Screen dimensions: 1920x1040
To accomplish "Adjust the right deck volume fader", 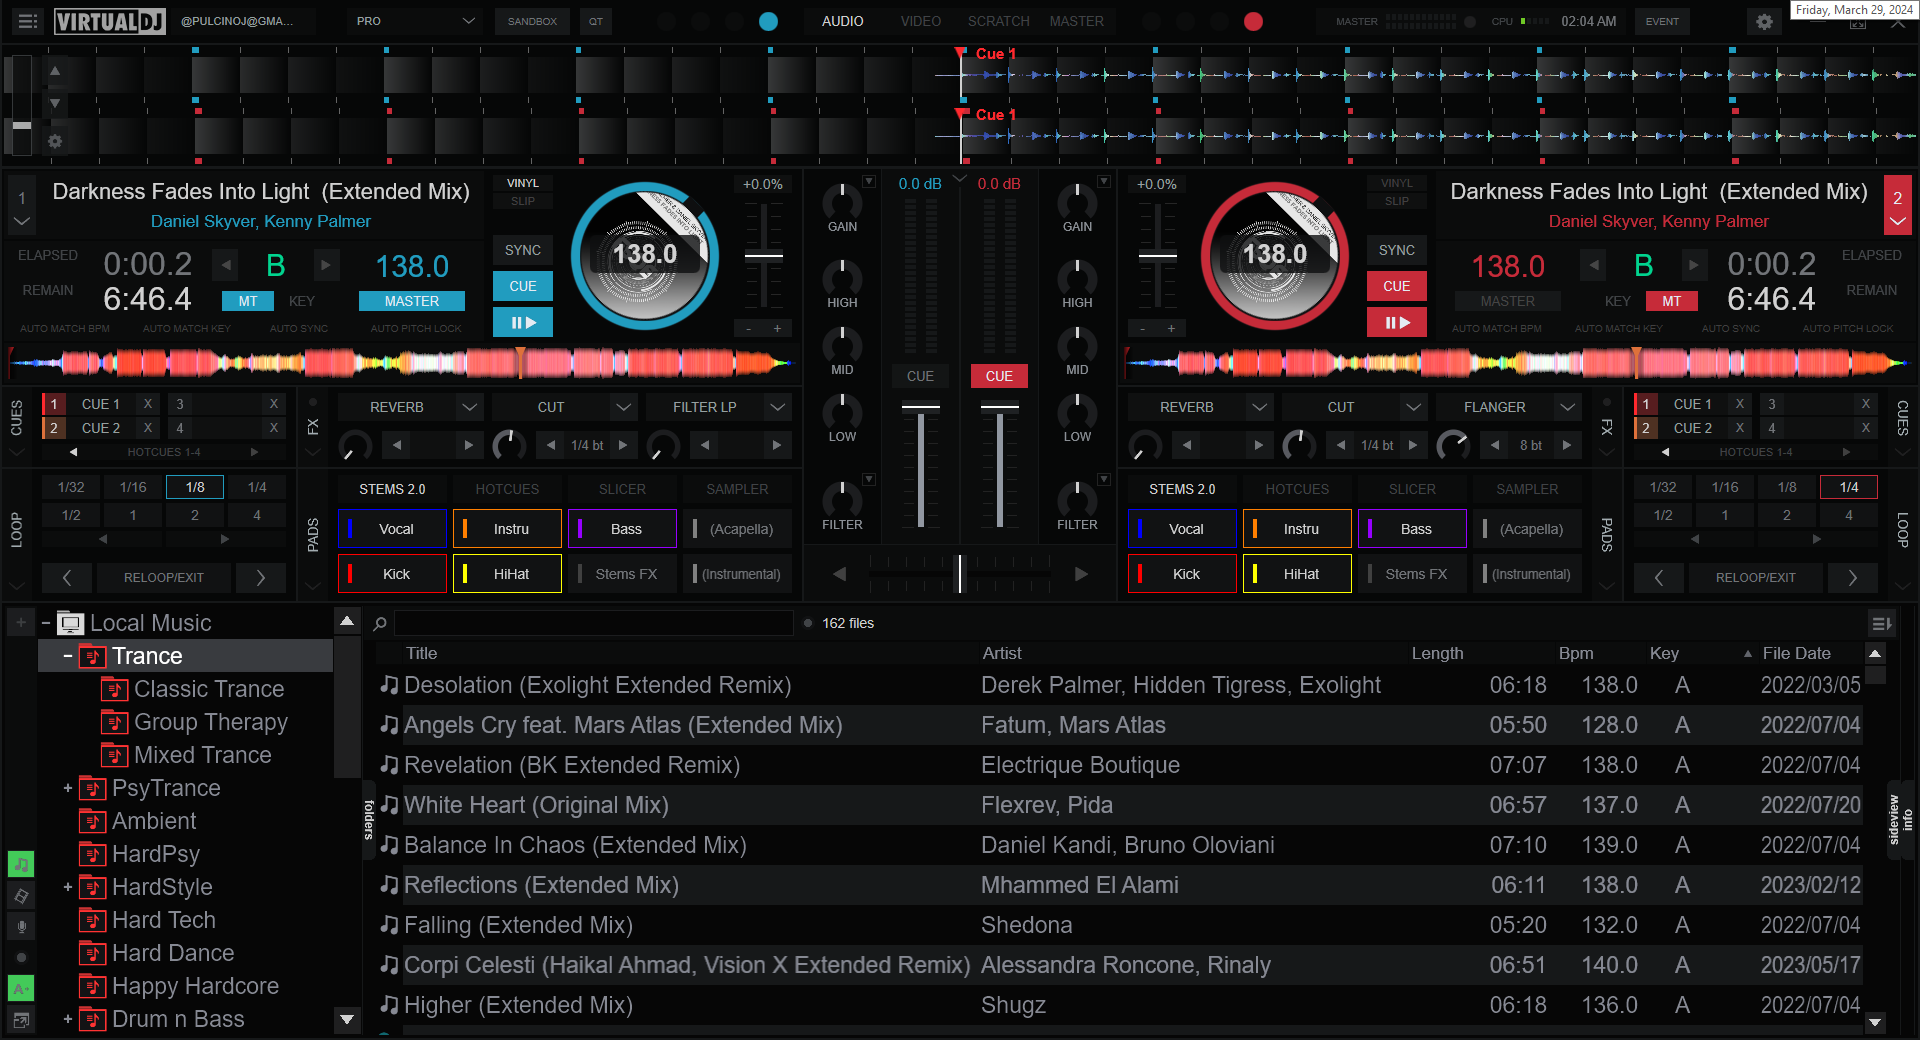I will pos(999,406).
